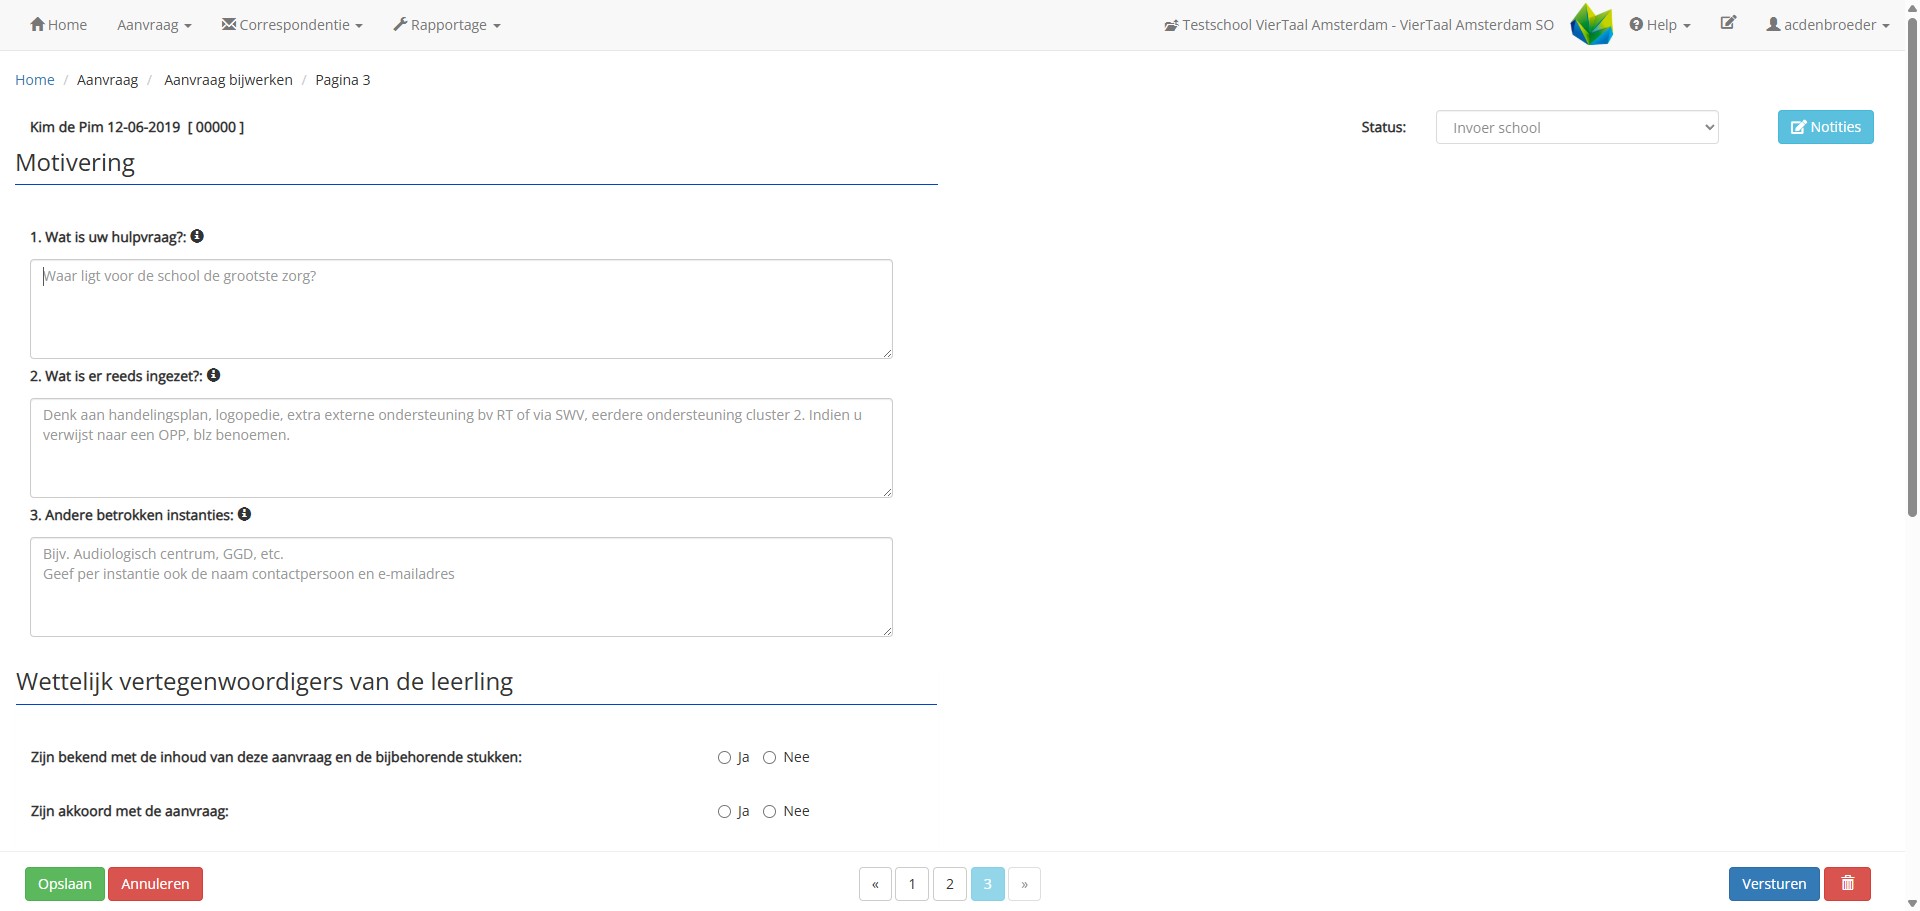Open the Correspondentie menu
Viewport: 1920px width, 911px height.
292,25
